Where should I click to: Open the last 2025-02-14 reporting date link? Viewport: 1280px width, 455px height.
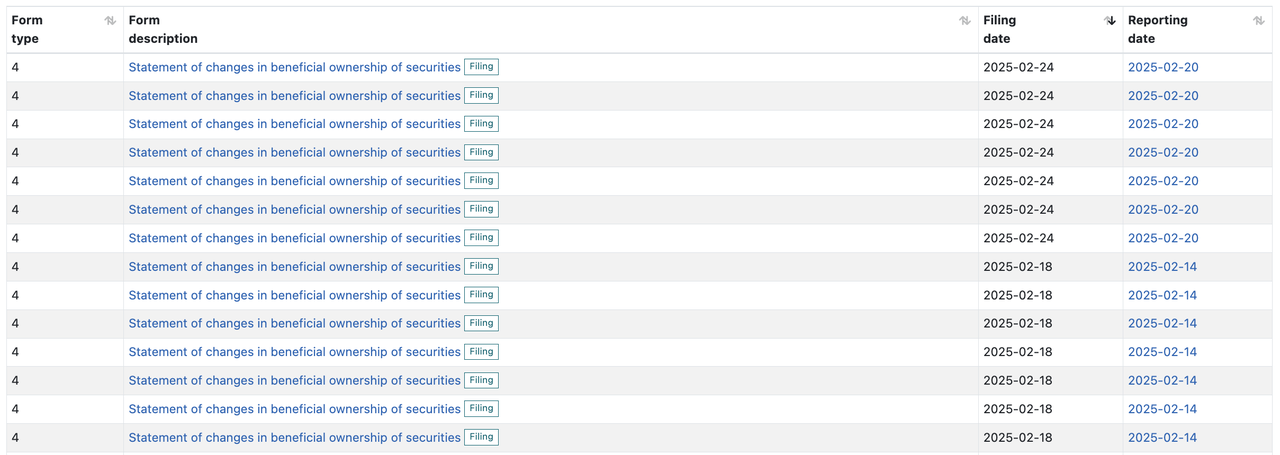click(x=1162, y=437)
